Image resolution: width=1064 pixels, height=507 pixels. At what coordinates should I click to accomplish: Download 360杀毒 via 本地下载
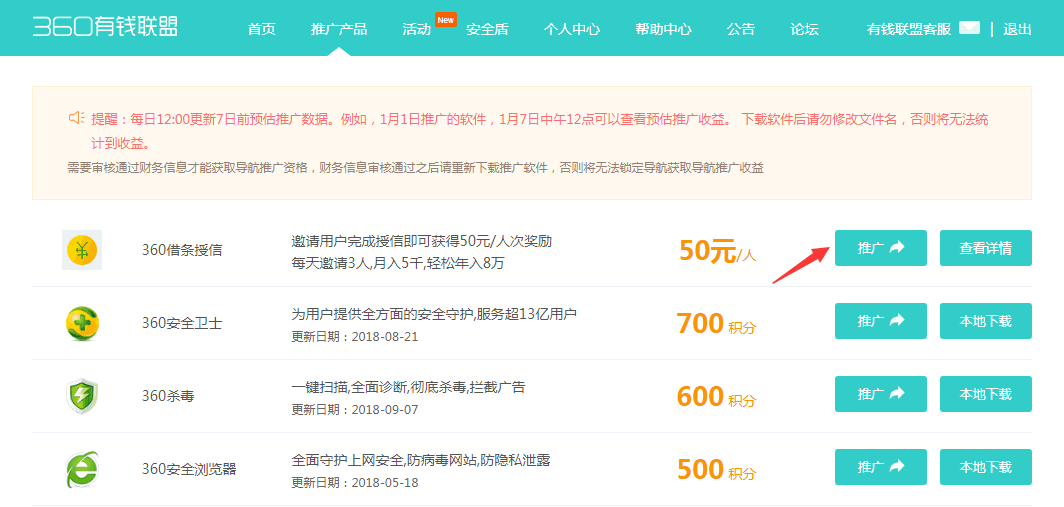click(985, 394)
